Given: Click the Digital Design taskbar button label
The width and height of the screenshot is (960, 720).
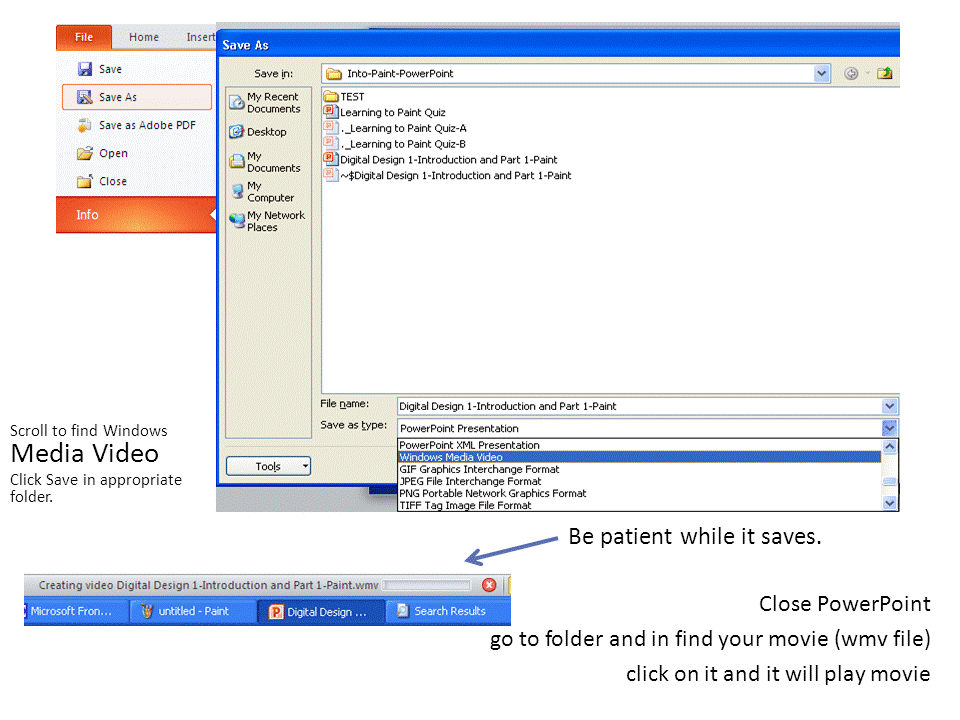Looking at the screenshot, I should click(327, 612).
